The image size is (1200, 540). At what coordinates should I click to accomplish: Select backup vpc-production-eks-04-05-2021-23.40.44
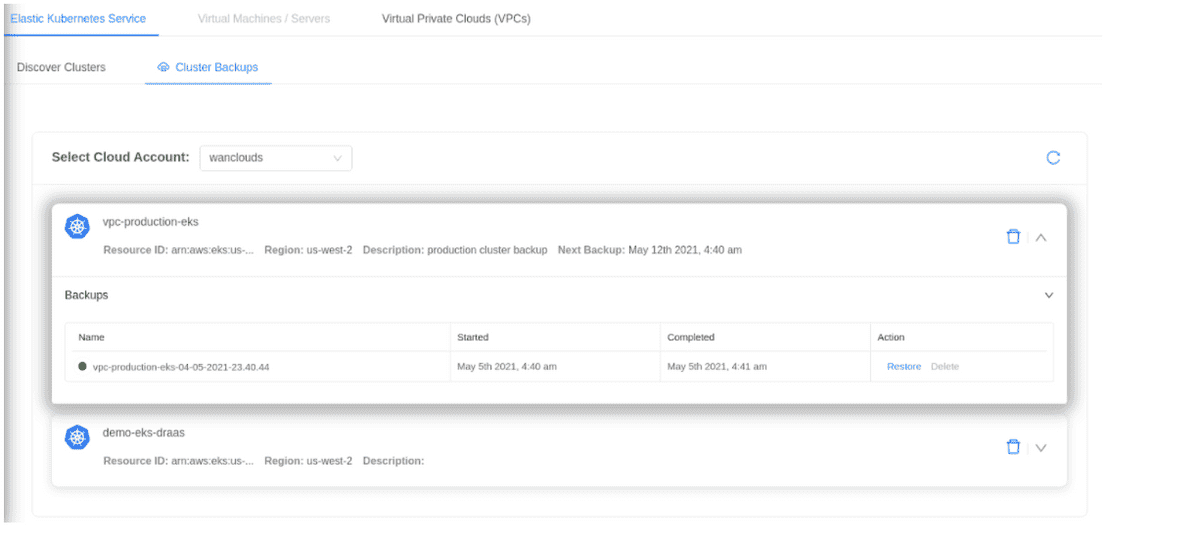181,367
